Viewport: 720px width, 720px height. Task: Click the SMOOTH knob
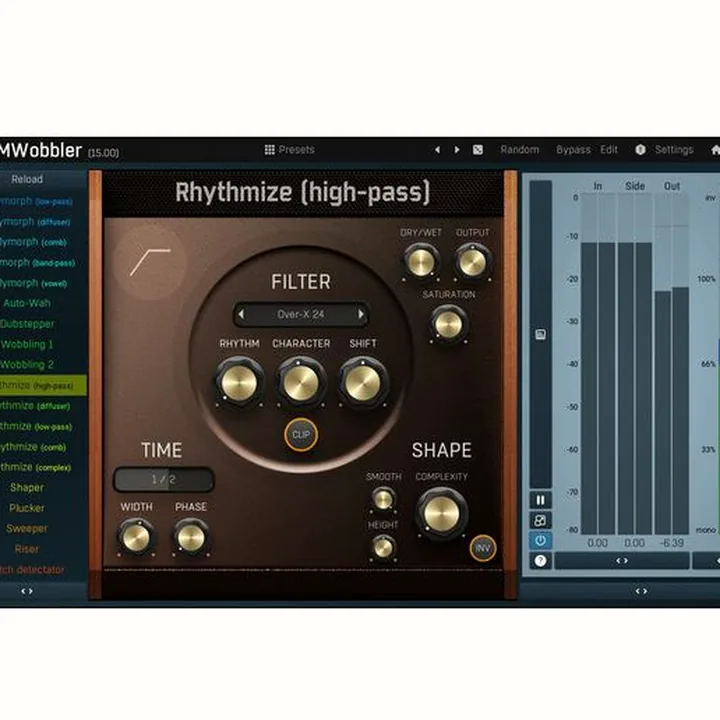point(383,500)
